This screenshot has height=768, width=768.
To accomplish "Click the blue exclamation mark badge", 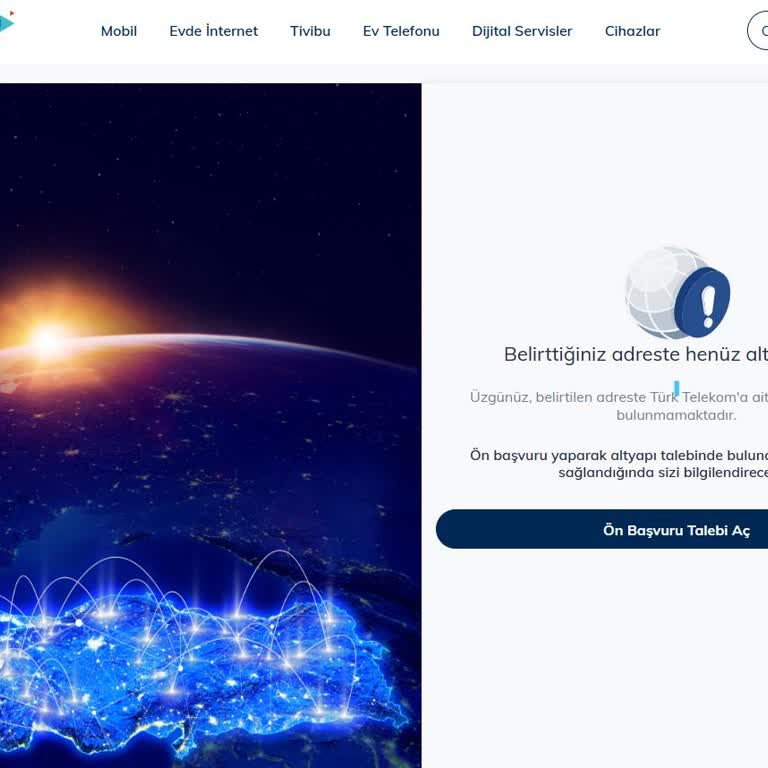I will [x=703, y=302].
